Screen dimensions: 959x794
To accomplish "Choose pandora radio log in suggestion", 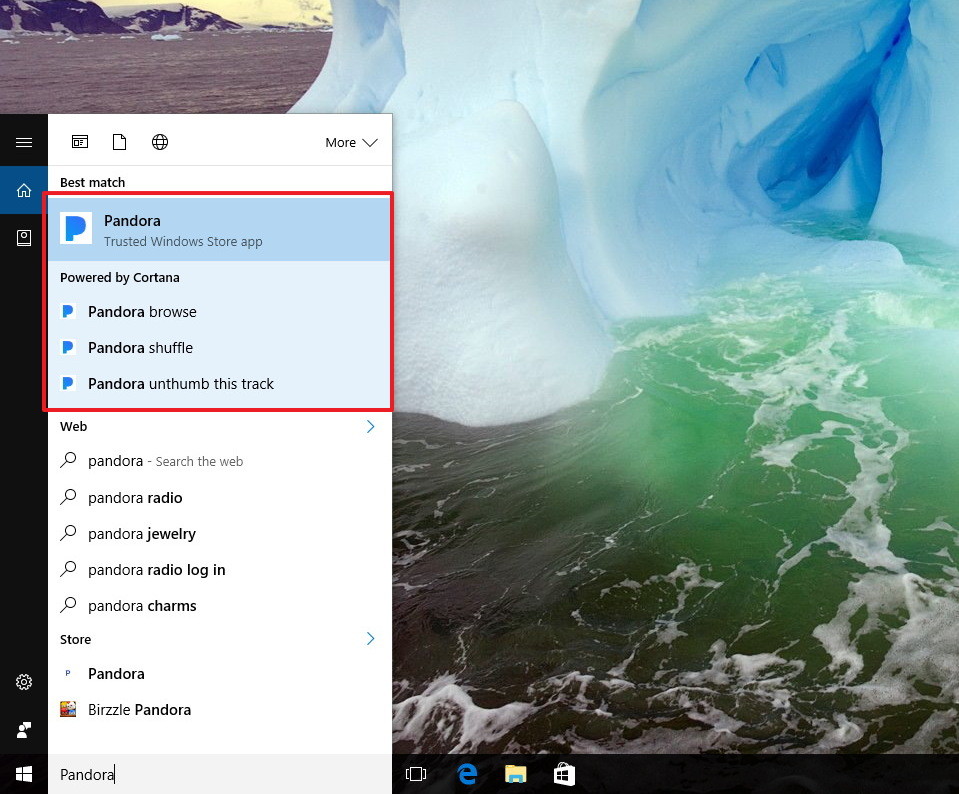I will point(219,570).
